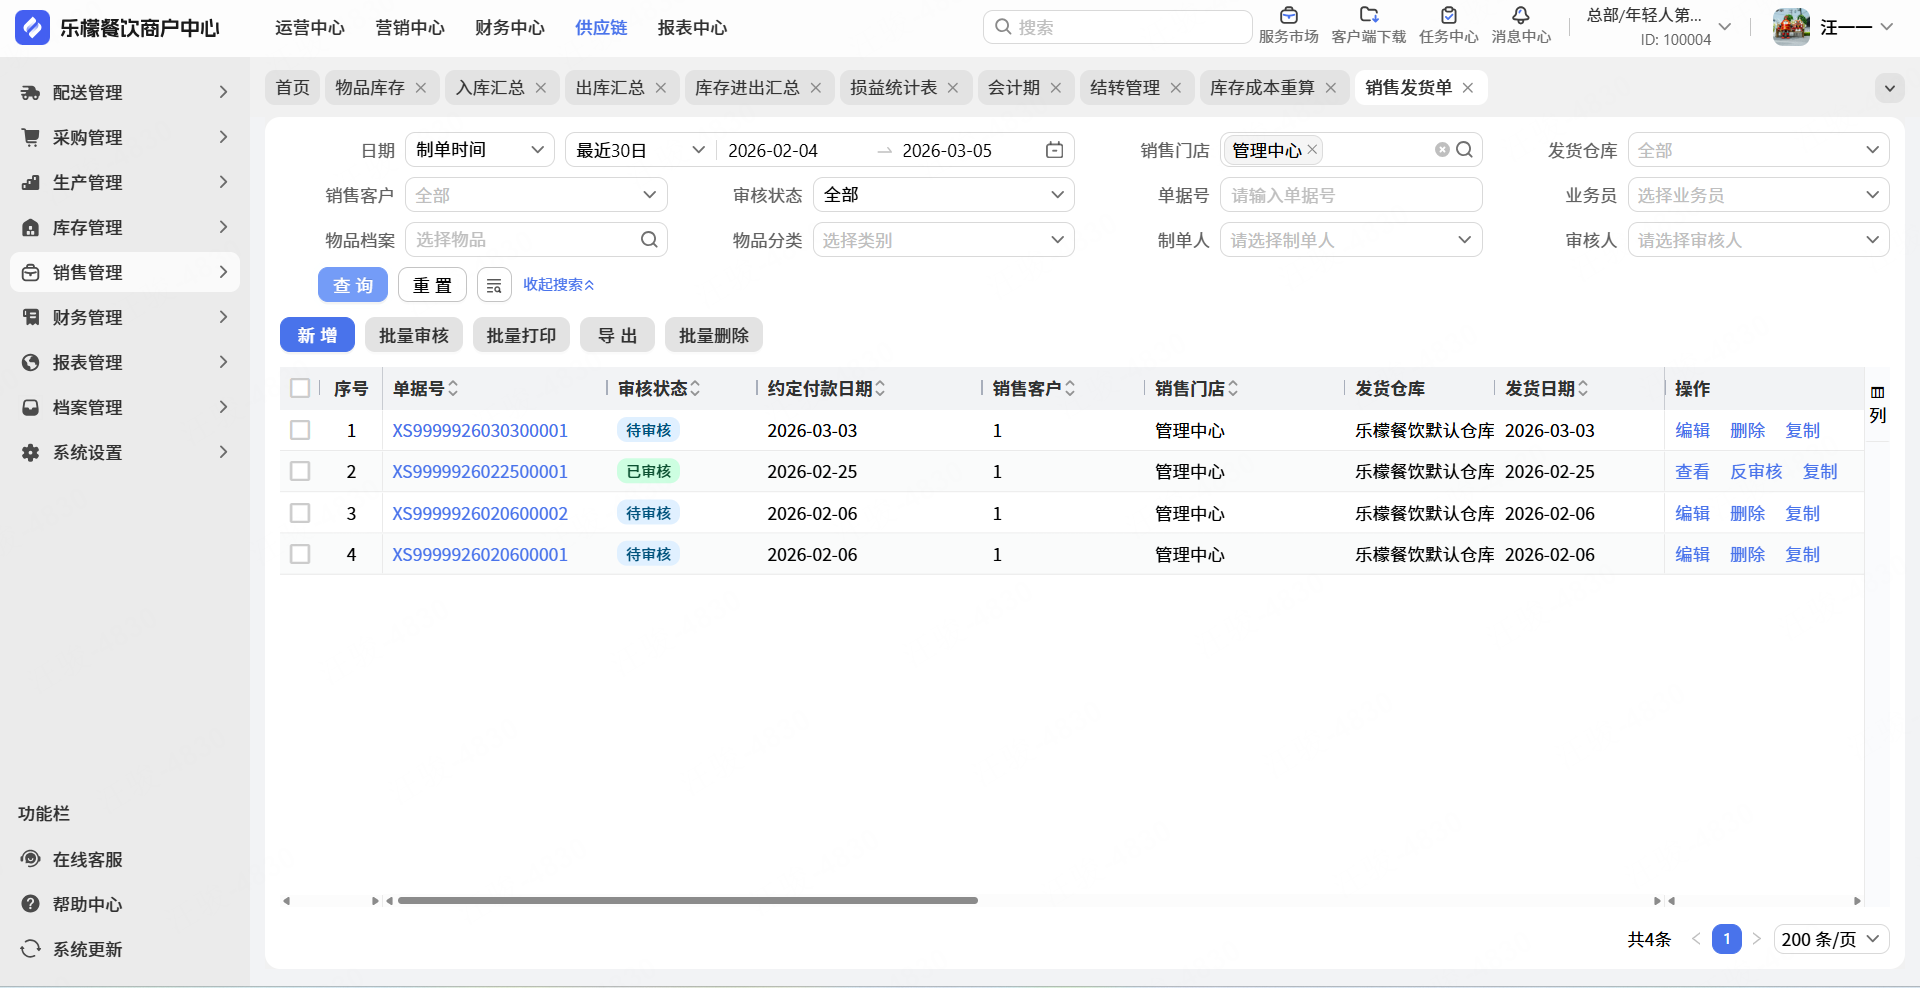Open 在线客服 in the function bar
The image size is (1920, 988).
[87, 860]
